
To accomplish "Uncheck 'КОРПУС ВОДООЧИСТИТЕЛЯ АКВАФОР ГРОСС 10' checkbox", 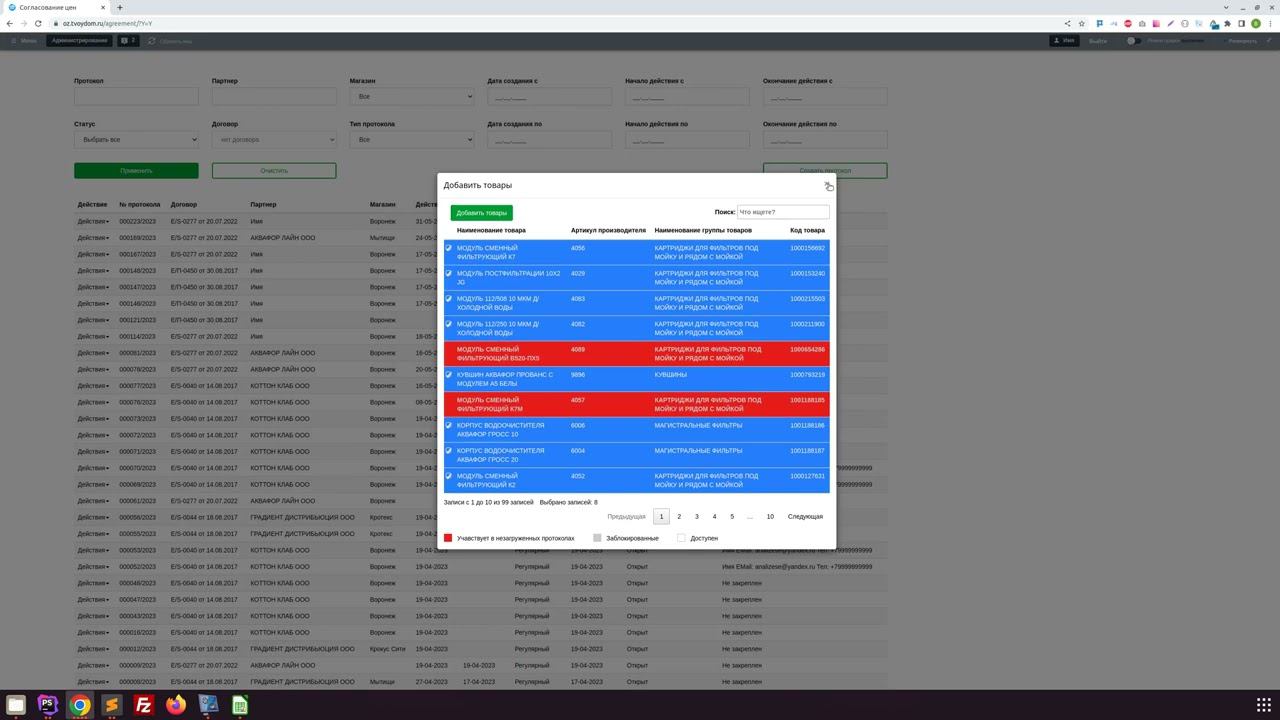I will [448, 426].
